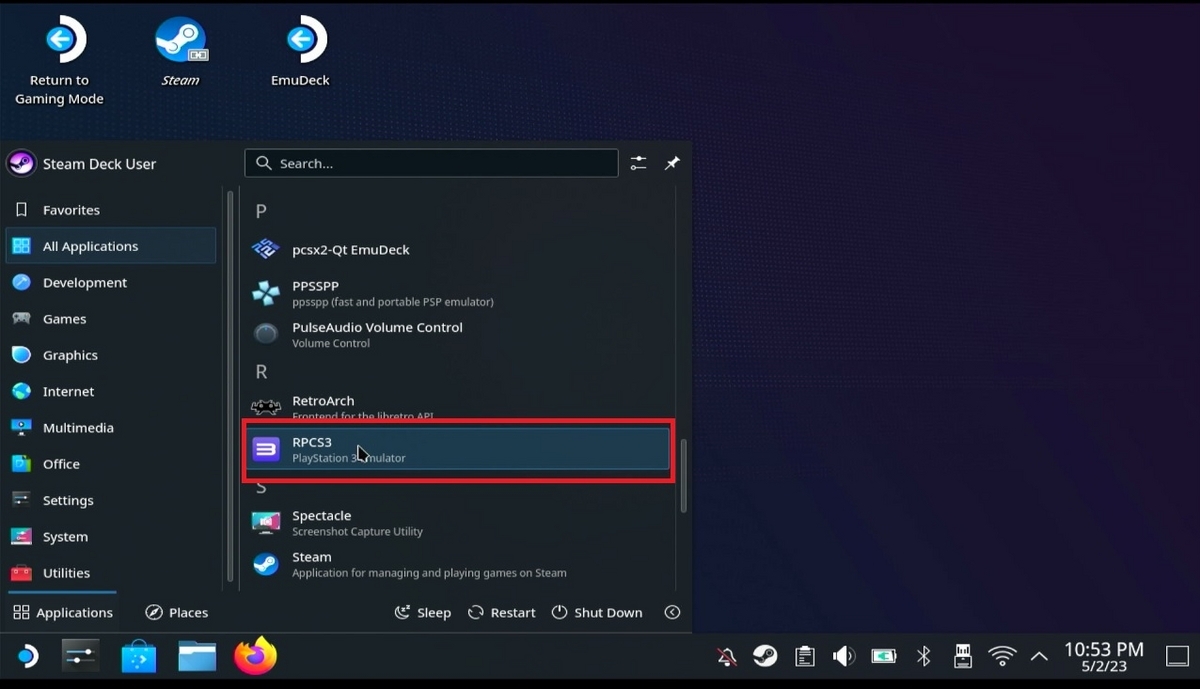Image resolution: width=1200 pixels, height=689 pixels.
Task: Open the clipboard tray icon
Action: coord(804,657)
